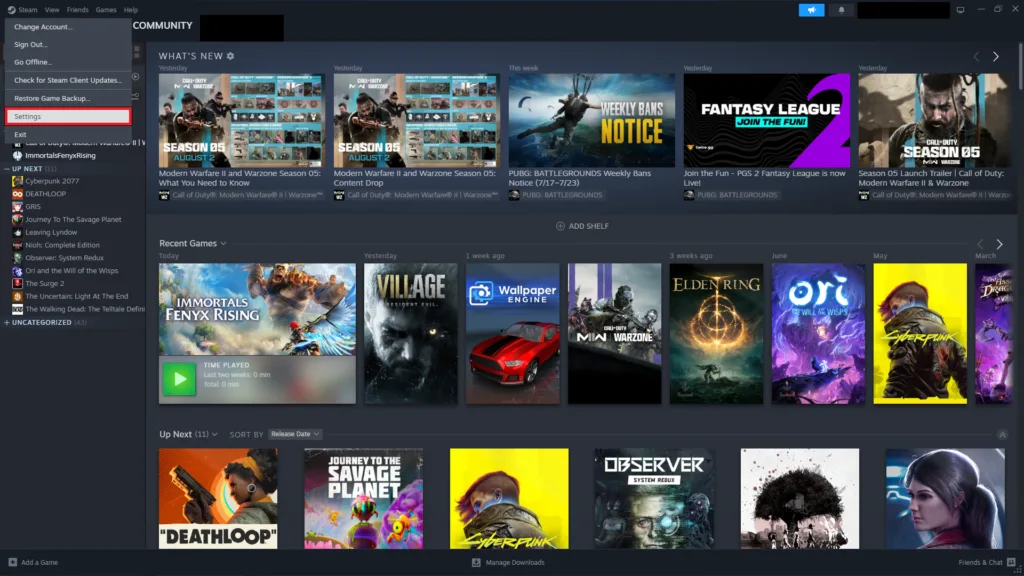Open the Games menu

coord(106,10)
